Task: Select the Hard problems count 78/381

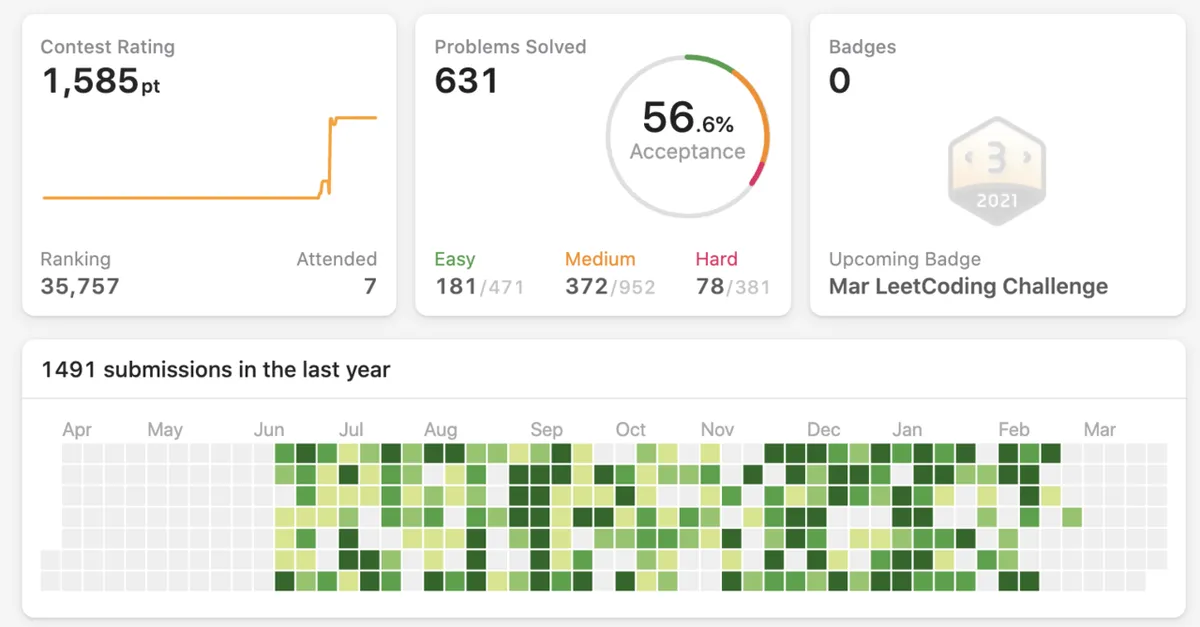Action: pos(731,286)
